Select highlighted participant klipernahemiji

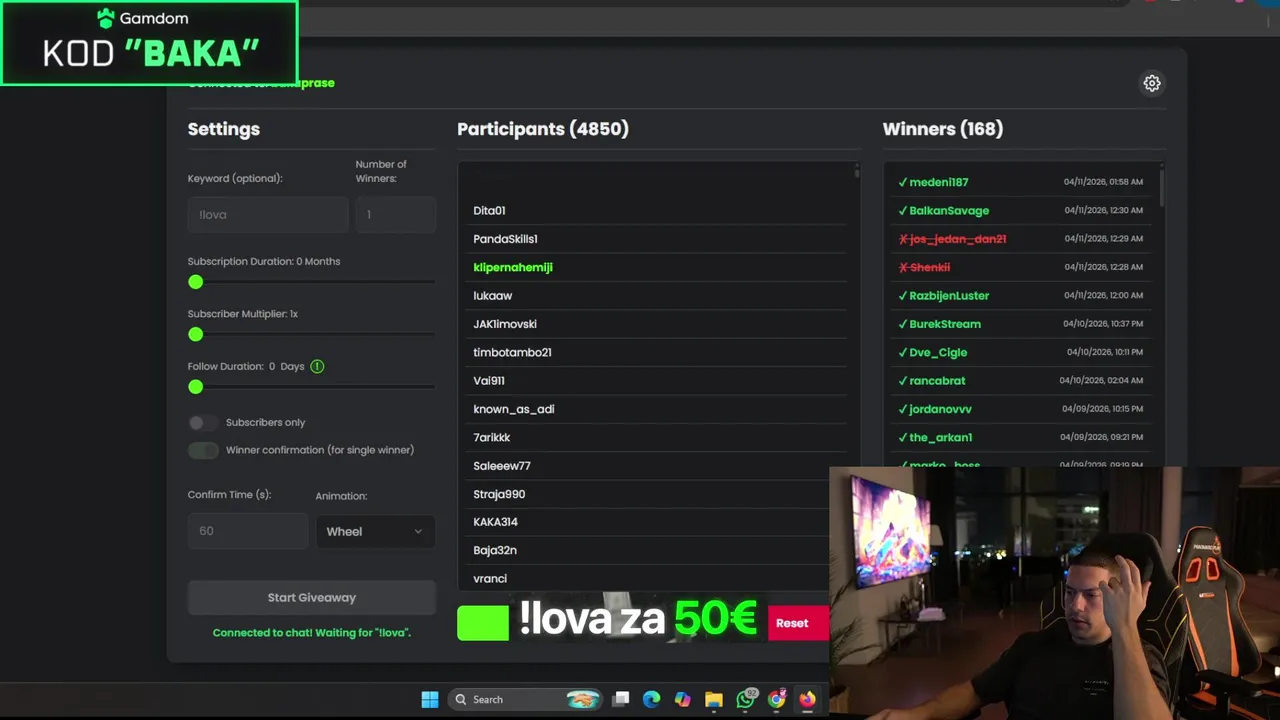tap(513, 267)
